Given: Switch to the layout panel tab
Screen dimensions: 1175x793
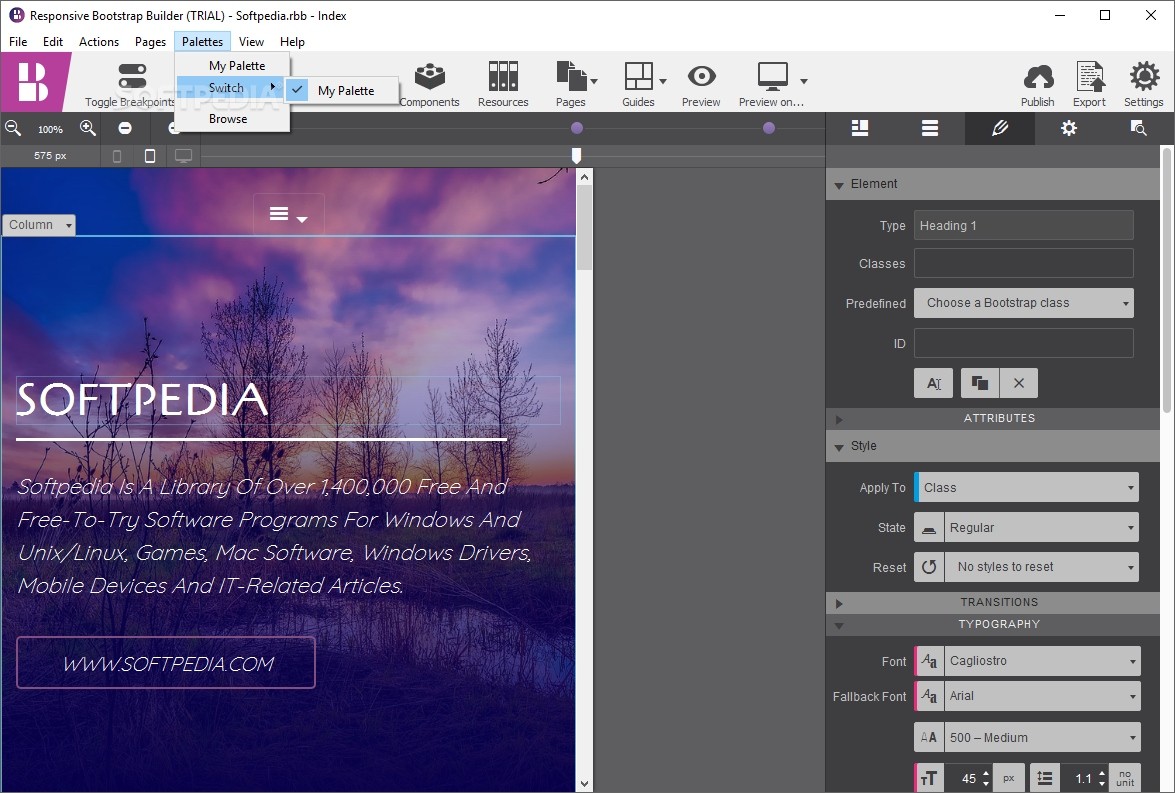Looking at the screenshot, I should [x=860, y=128].
